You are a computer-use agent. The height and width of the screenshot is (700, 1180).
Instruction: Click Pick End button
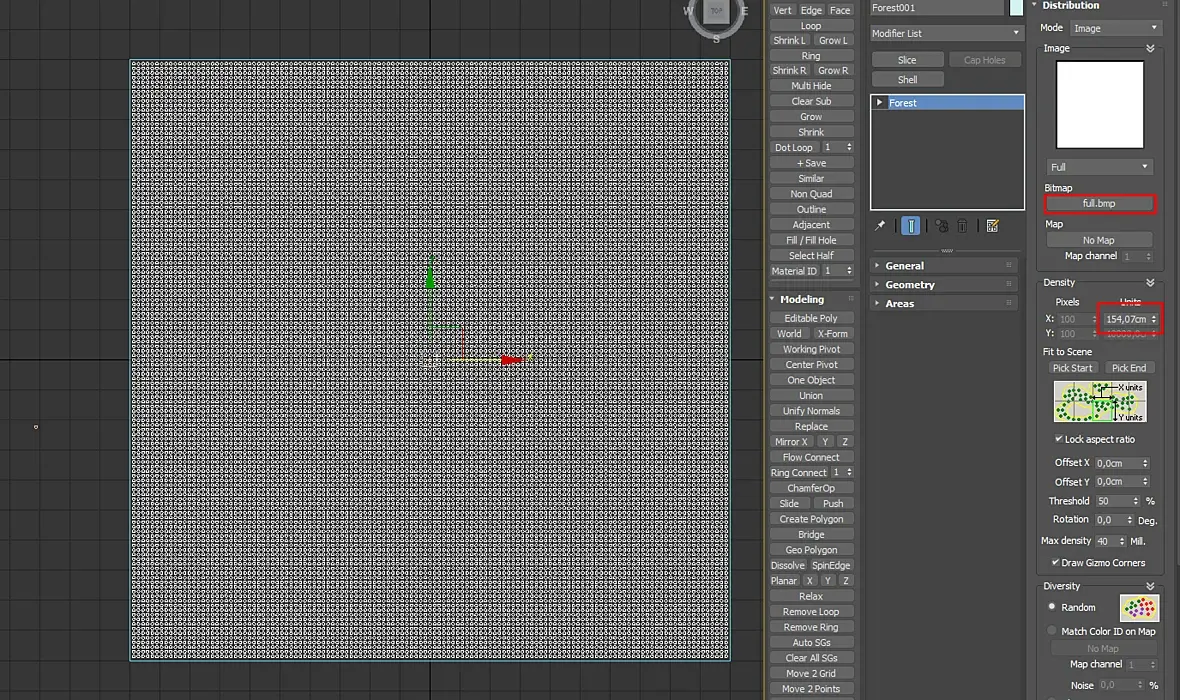click(1129, 368)
